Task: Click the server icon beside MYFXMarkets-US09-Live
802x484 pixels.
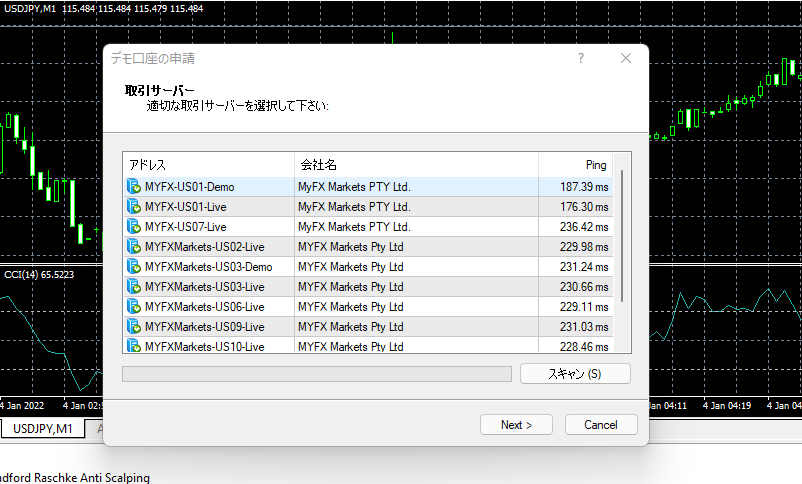Action: 133,326
